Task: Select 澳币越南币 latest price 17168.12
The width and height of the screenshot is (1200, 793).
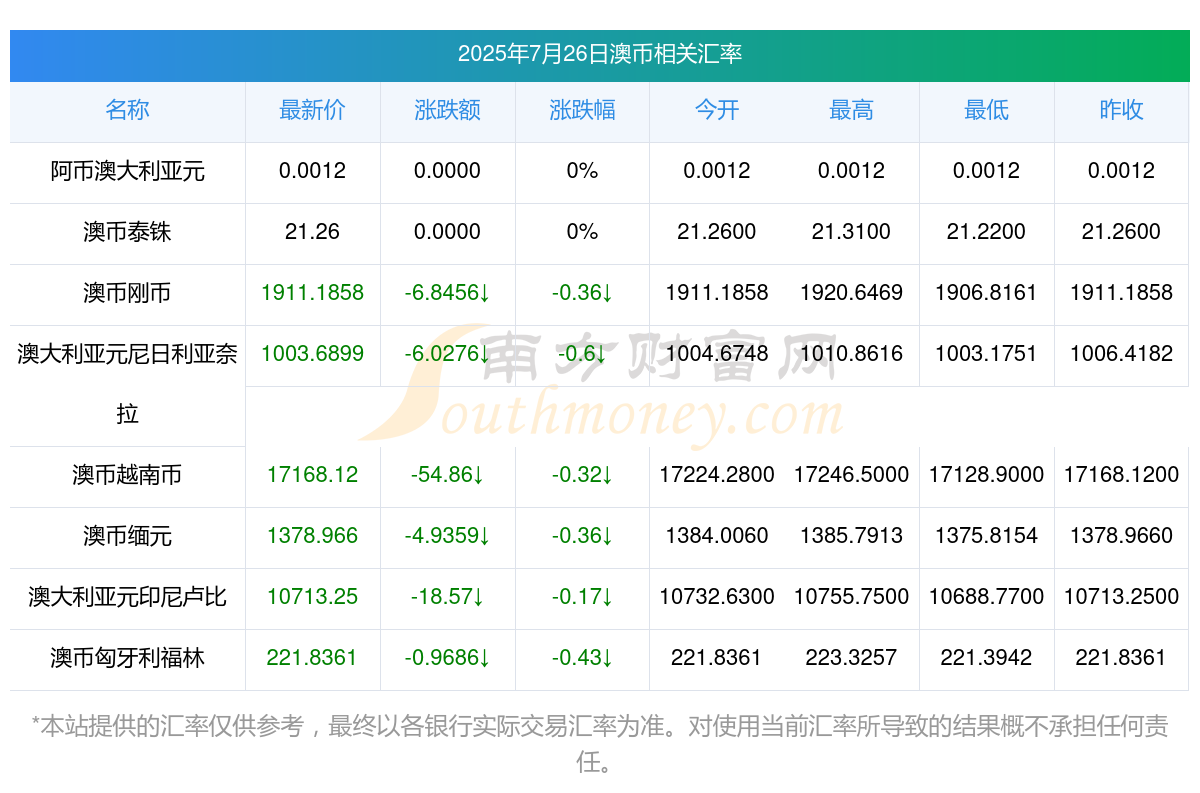Action: point(312,475)
